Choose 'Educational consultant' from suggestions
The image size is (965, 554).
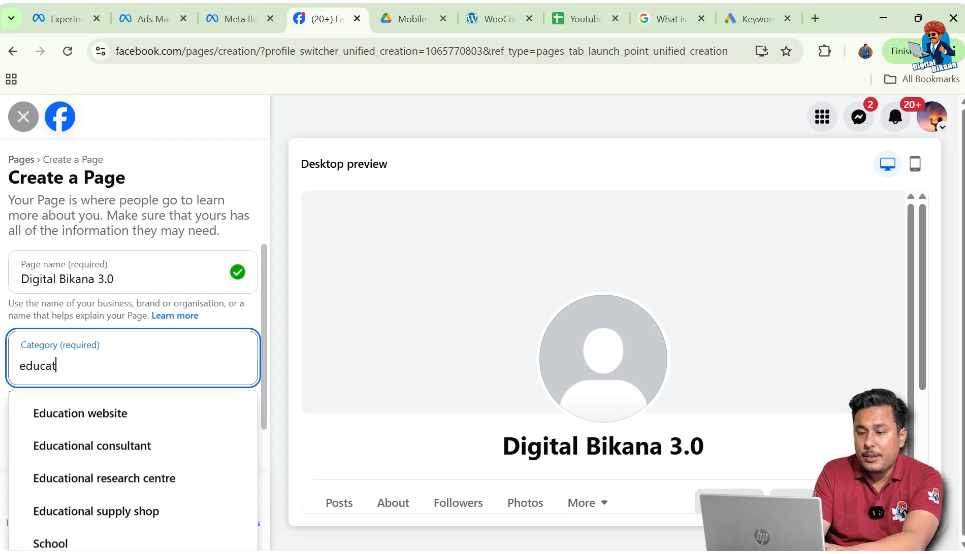(92, 446)
